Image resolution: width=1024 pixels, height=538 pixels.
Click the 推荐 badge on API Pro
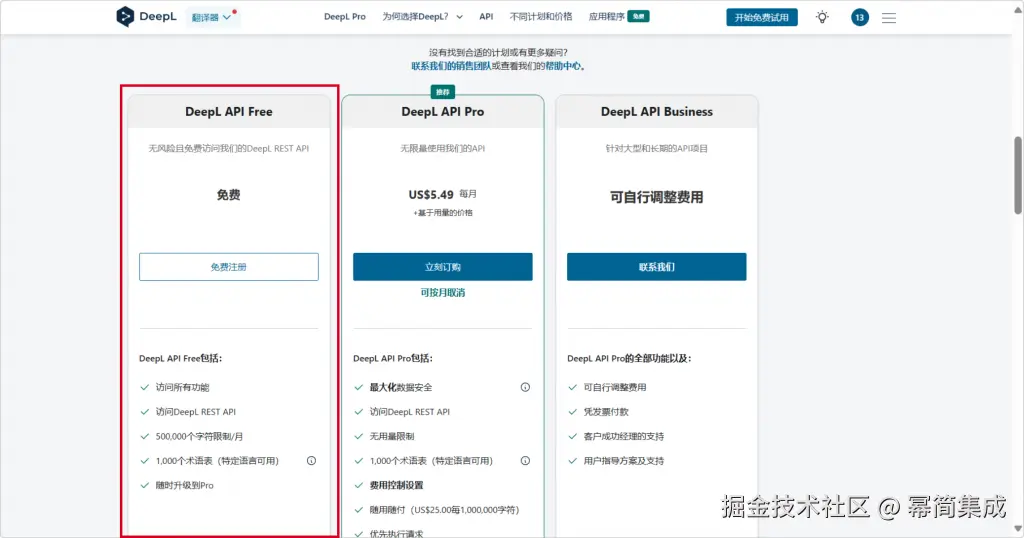click(443, 92)
